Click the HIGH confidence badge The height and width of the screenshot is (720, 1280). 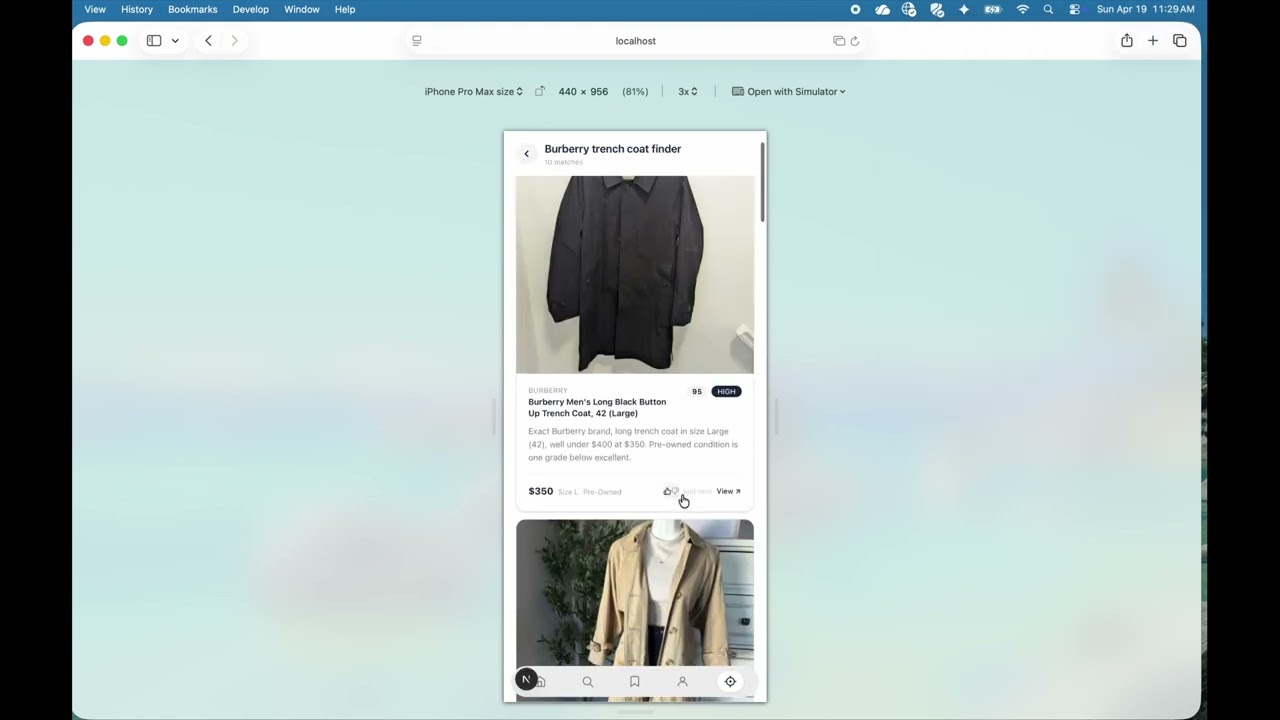[726, 391]
